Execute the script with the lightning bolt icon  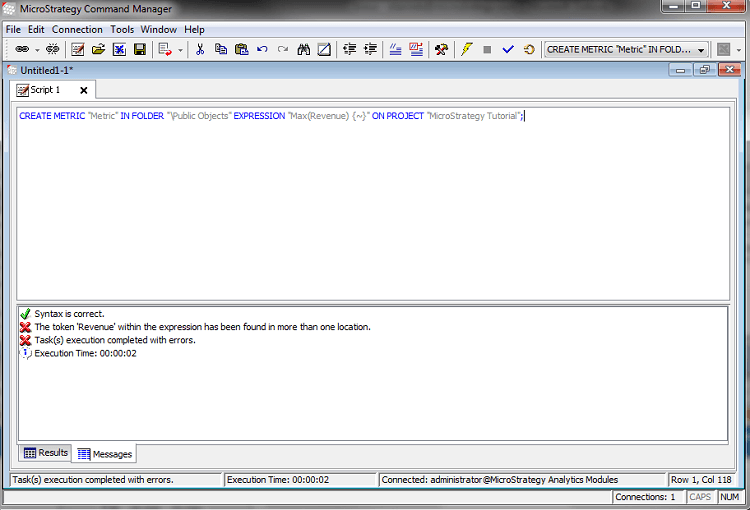pyautogui.click(x=466, y=49)
